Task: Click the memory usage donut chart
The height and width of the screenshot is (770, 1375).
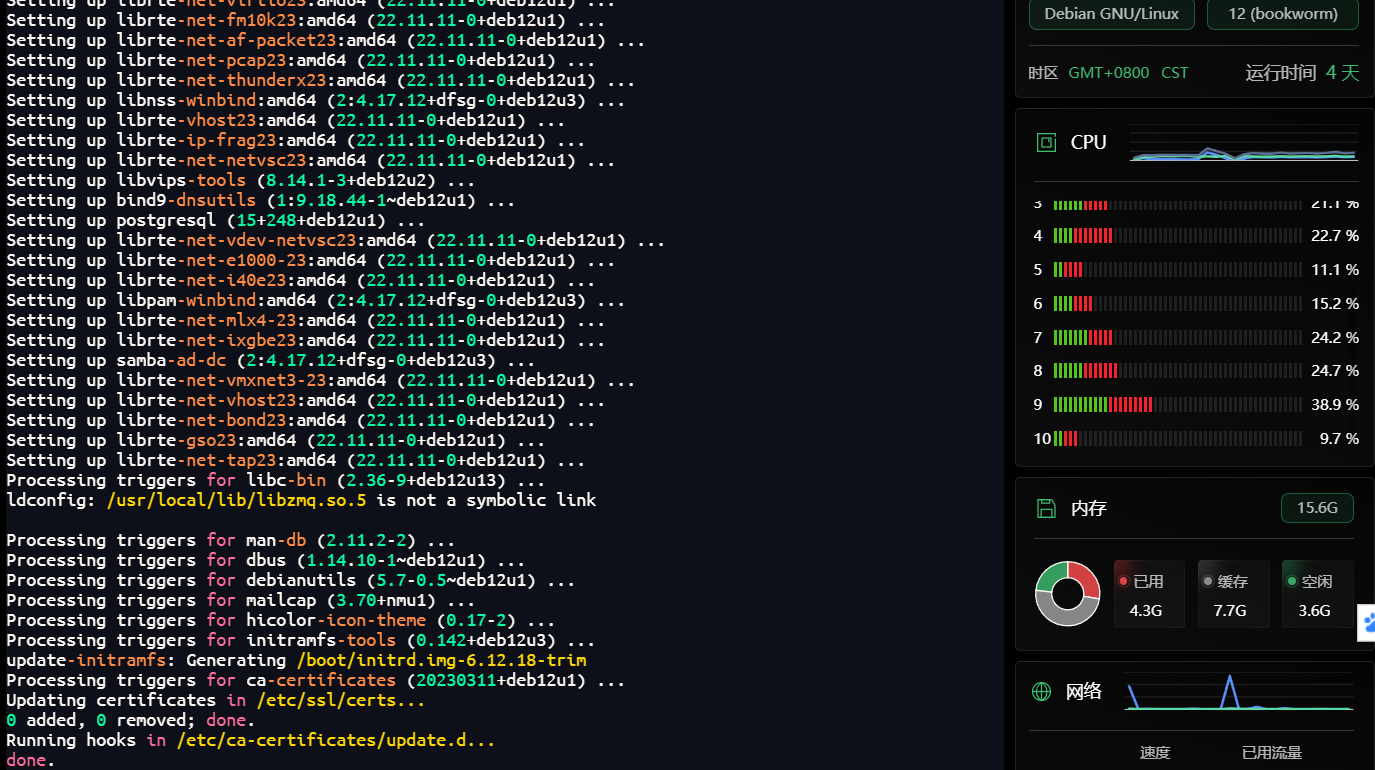Action: (x=1068, y=593)
